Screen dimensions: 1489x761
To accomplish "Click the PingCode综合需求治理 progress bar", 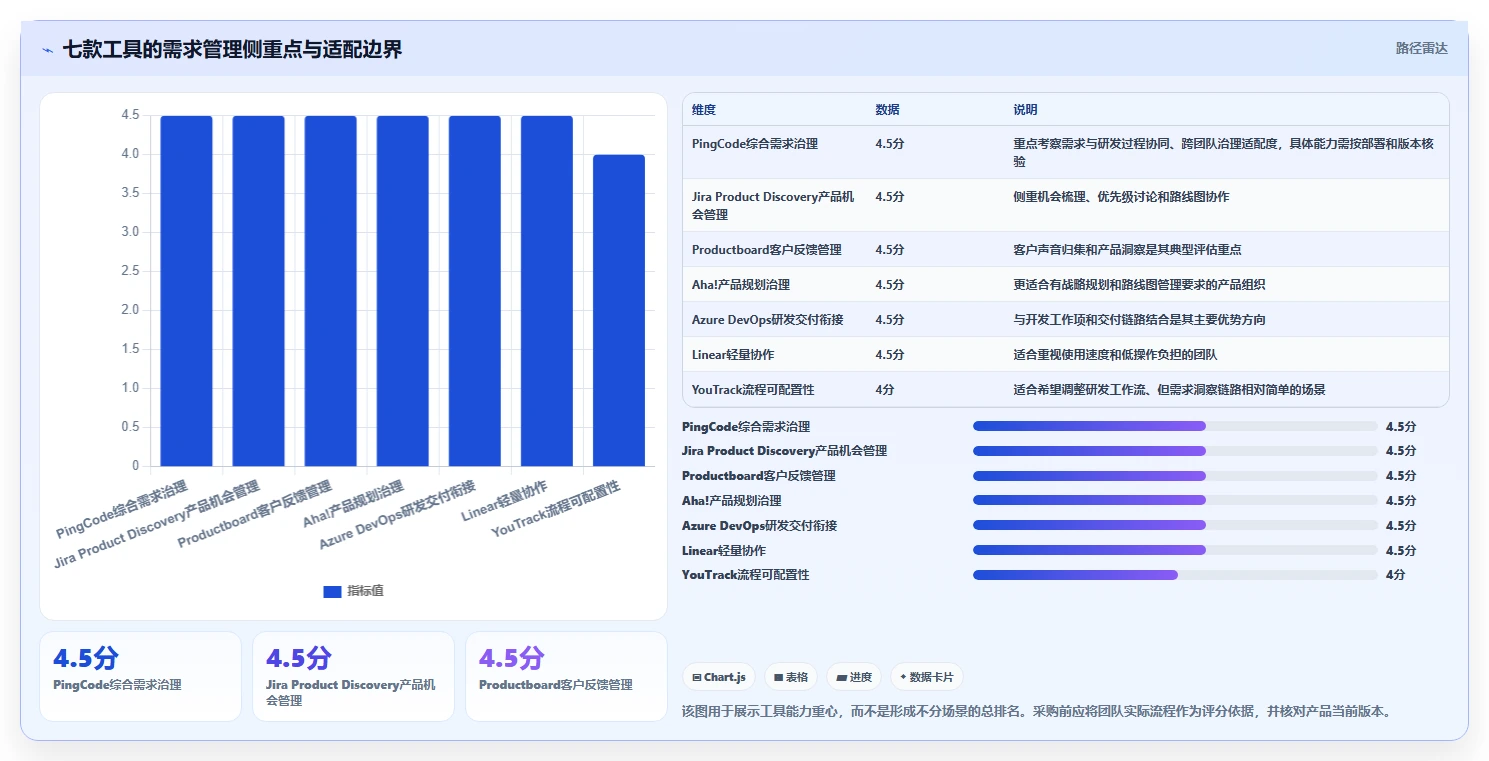I will click(1175, 426).
